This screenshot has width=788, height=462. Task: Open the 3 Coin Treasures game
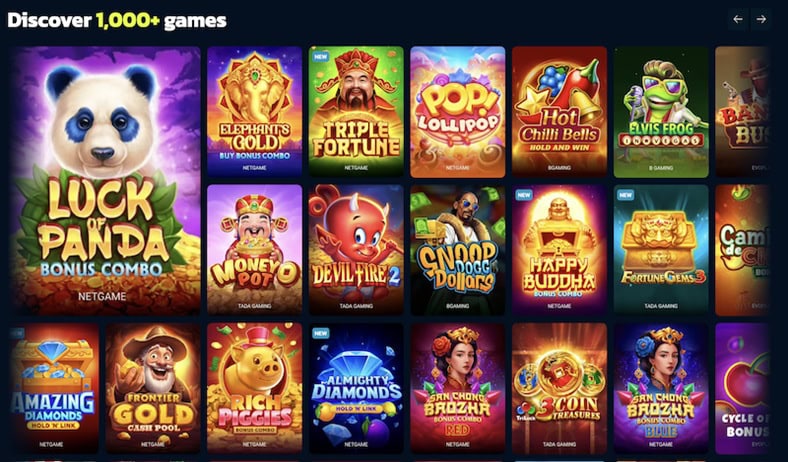[559, 388]
